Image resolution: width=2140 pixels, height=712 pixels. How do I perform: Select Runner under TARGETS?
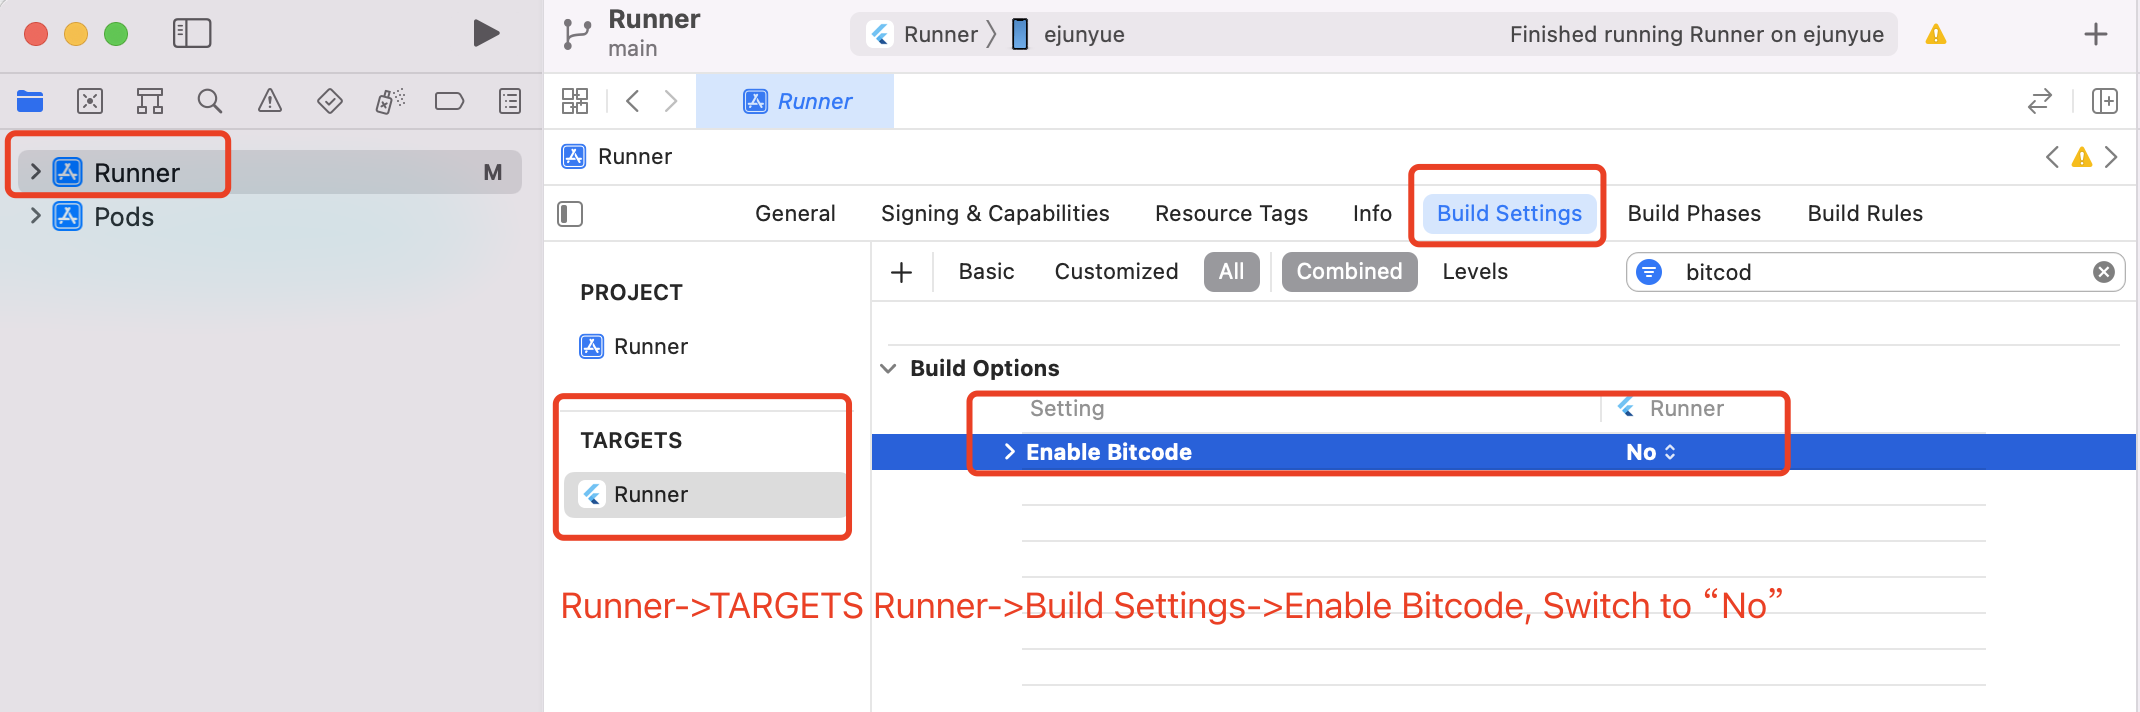click(651, 495)
